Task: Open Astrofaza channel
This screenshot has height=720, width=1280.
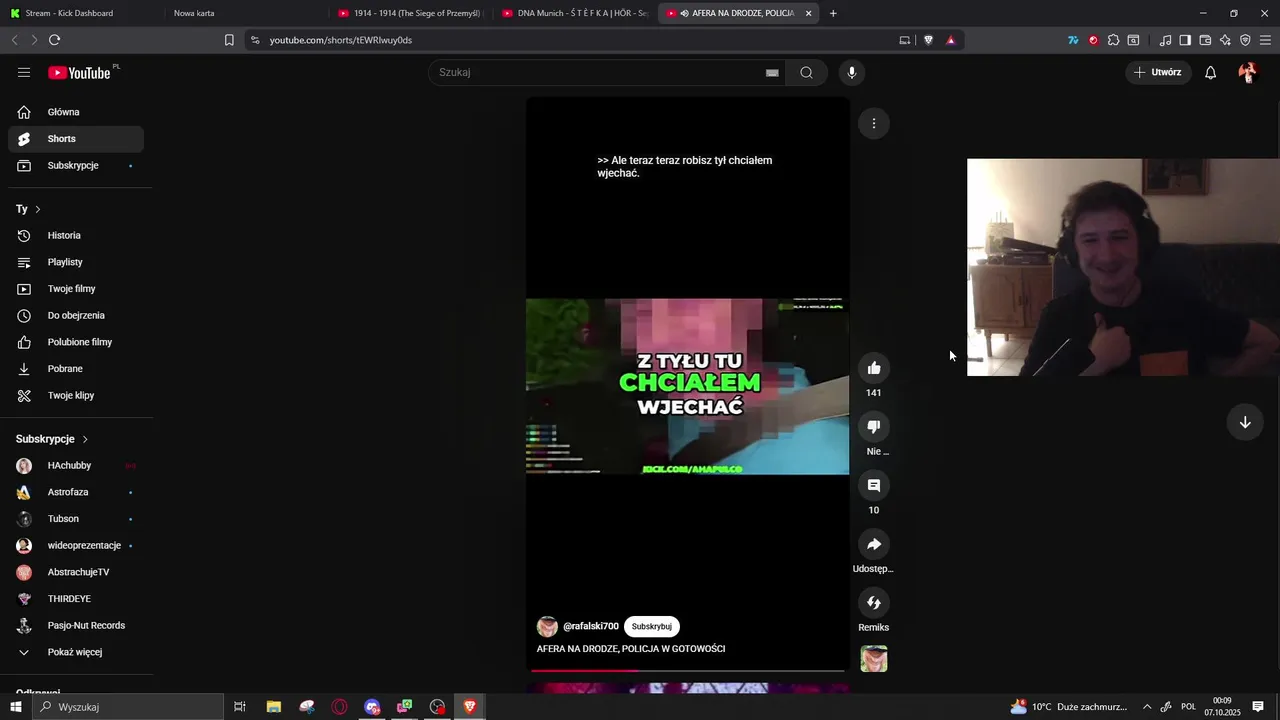Action: (76, 492)
